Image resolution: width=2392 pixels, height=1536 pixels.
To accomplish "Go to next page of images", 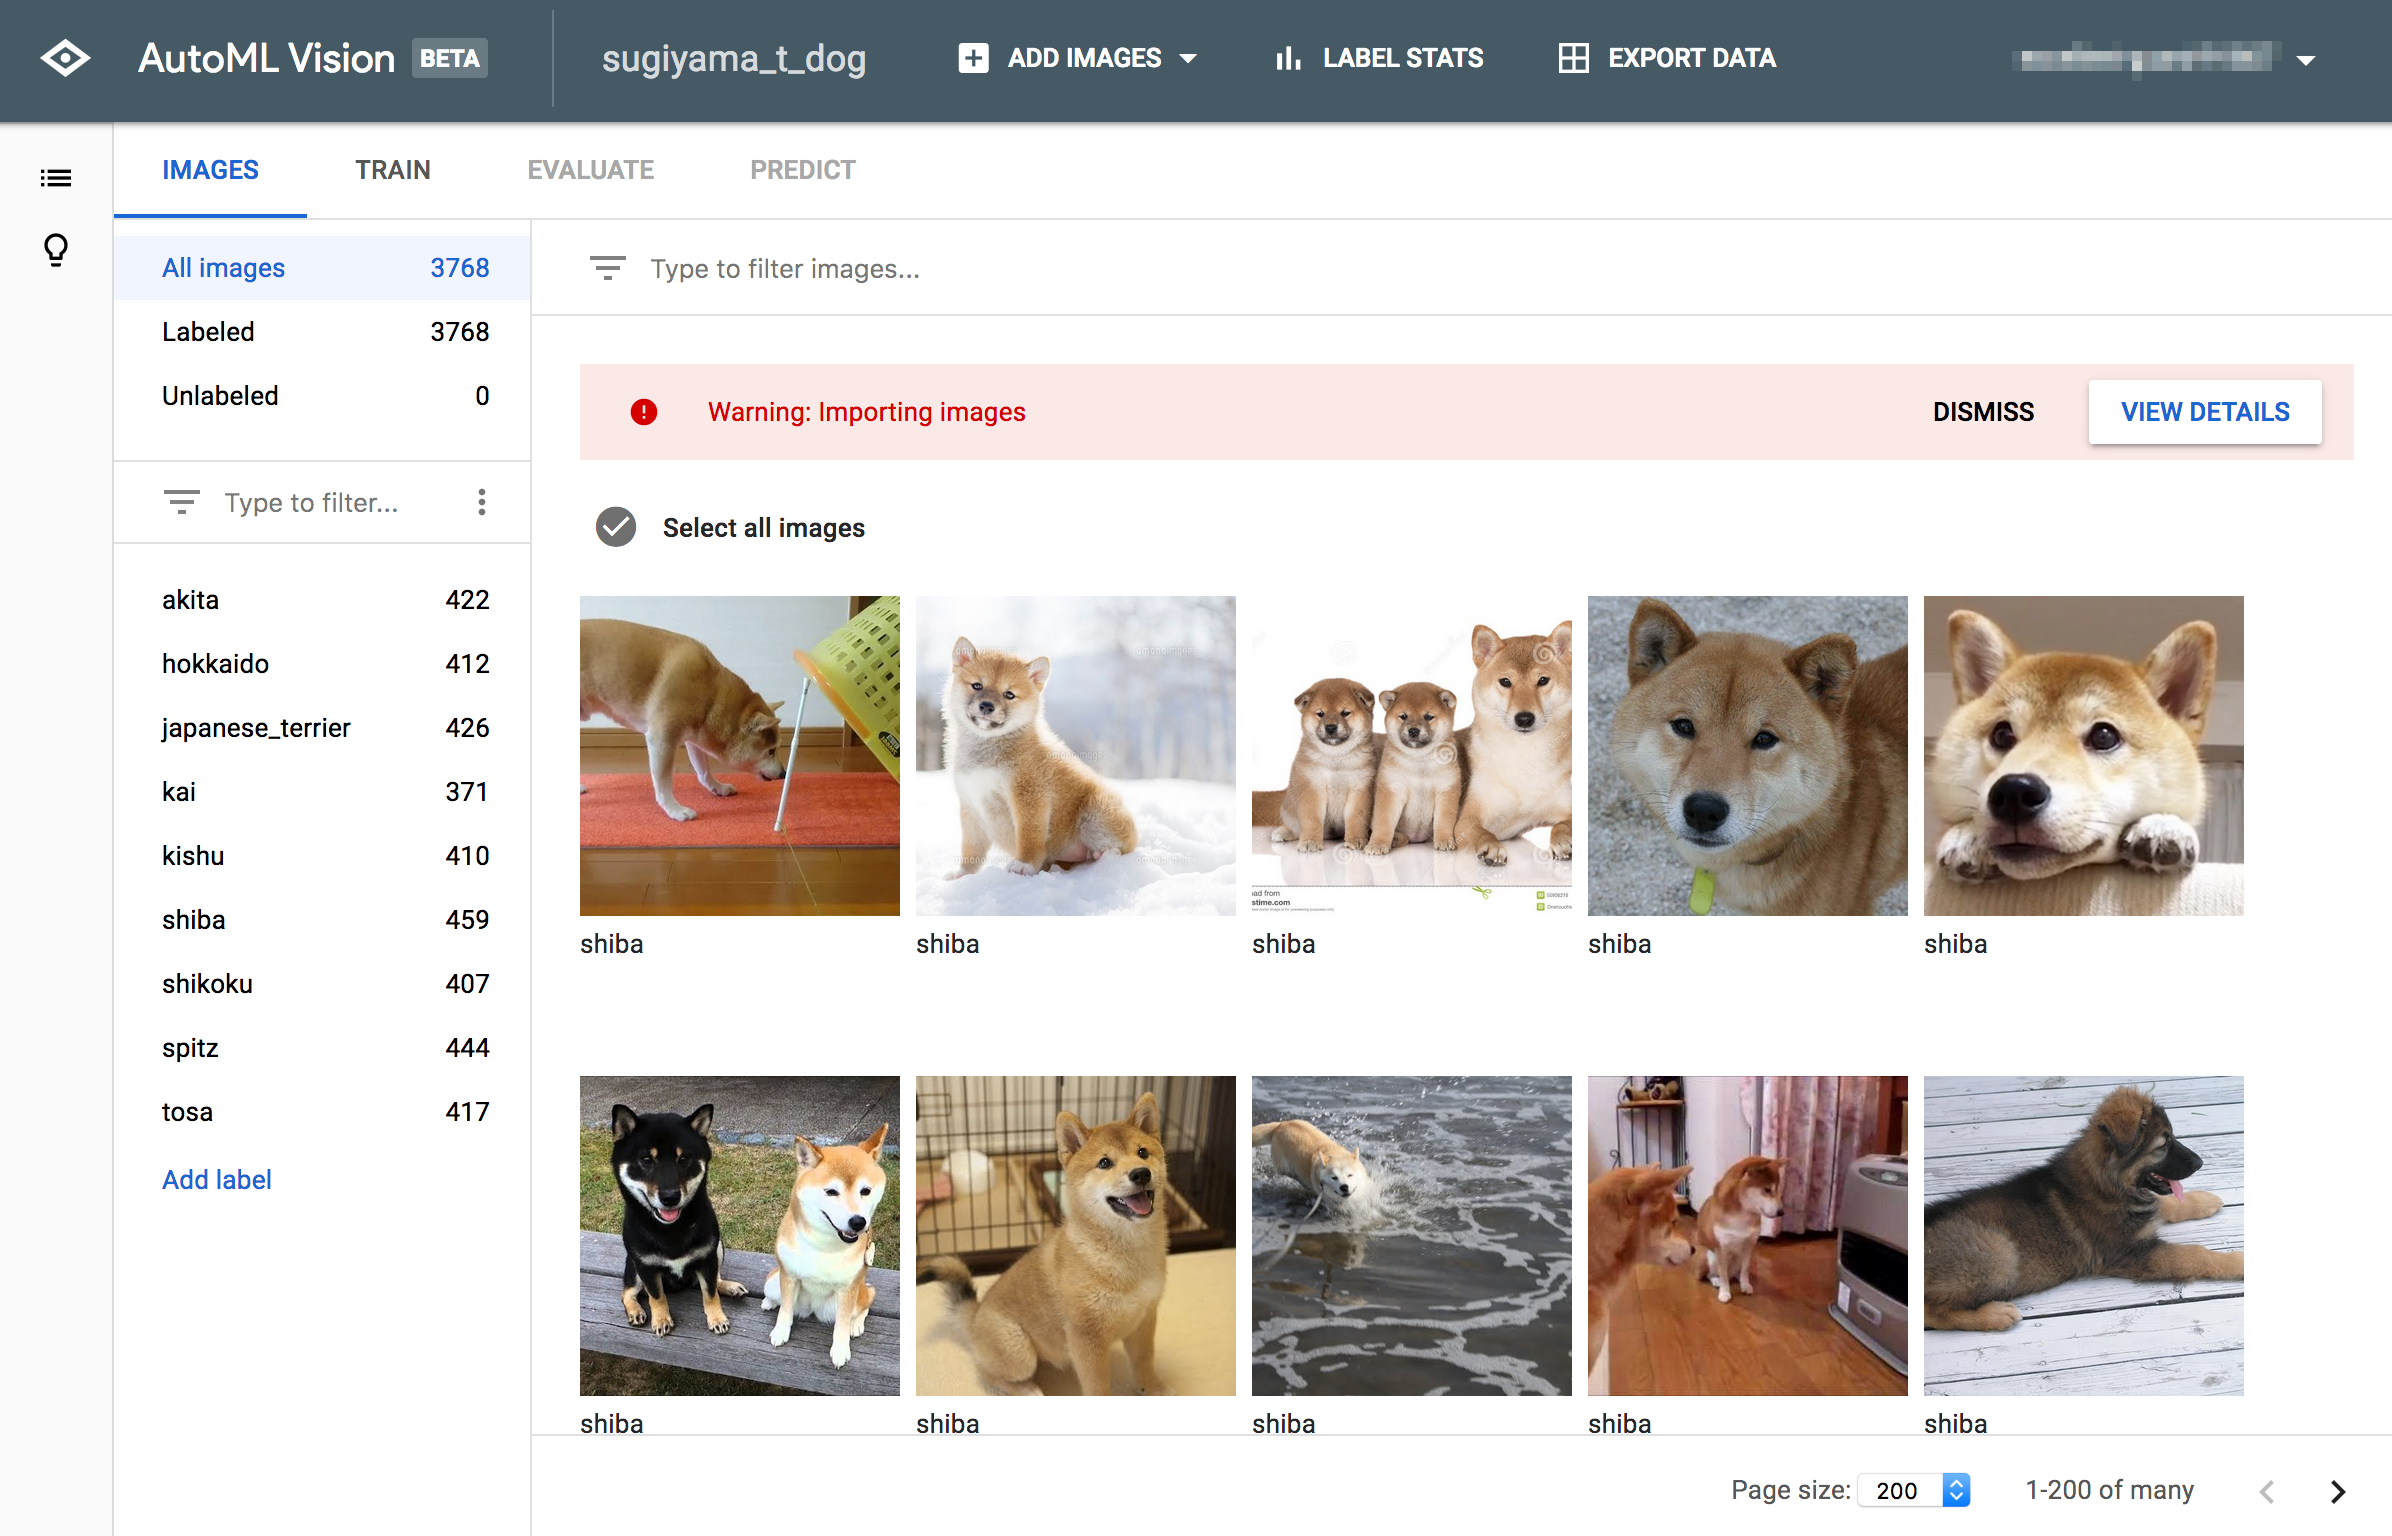I will point(2337,1491).
